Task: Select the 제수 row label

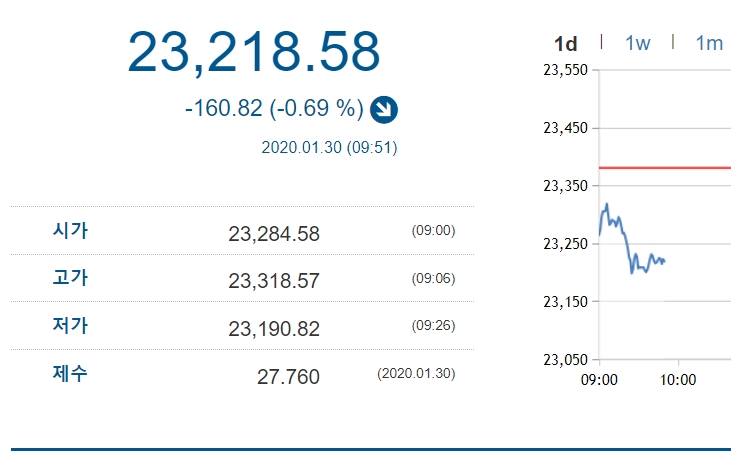Action: [70, 374]
